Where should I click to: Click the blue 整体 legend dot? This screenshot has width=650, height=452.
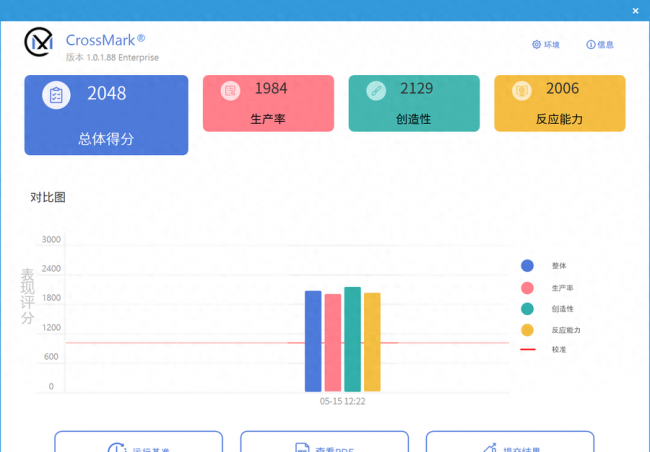[527, 266]
